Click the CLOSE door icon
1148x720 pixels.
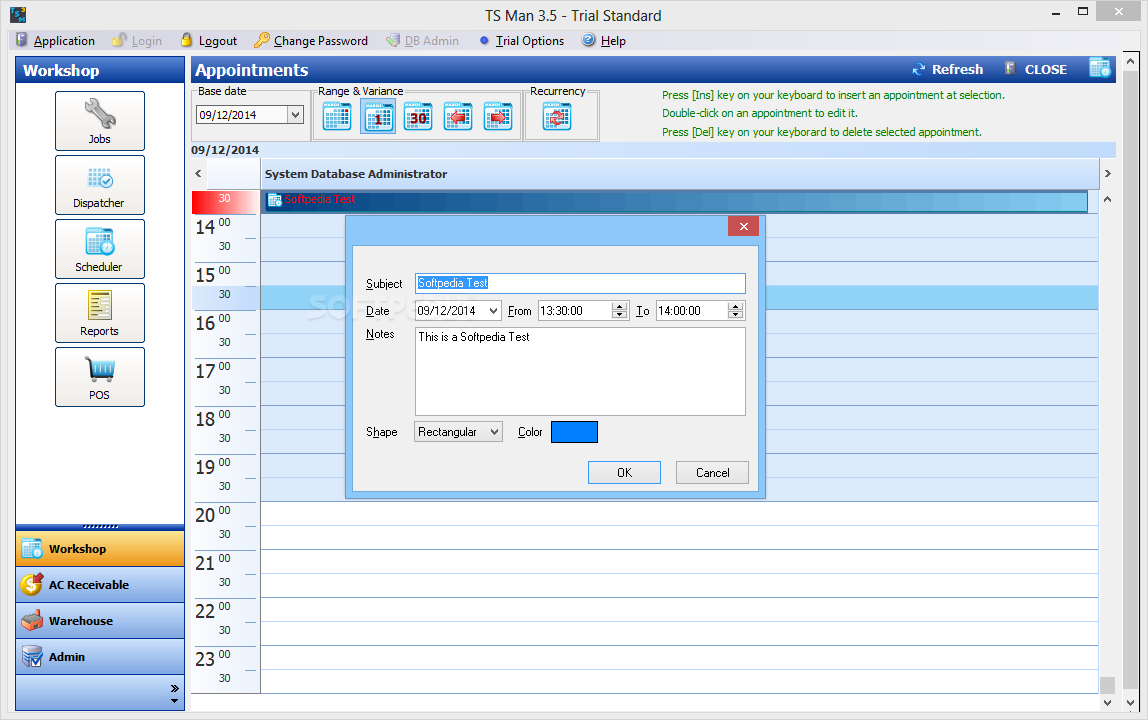tap(1010, 69)
